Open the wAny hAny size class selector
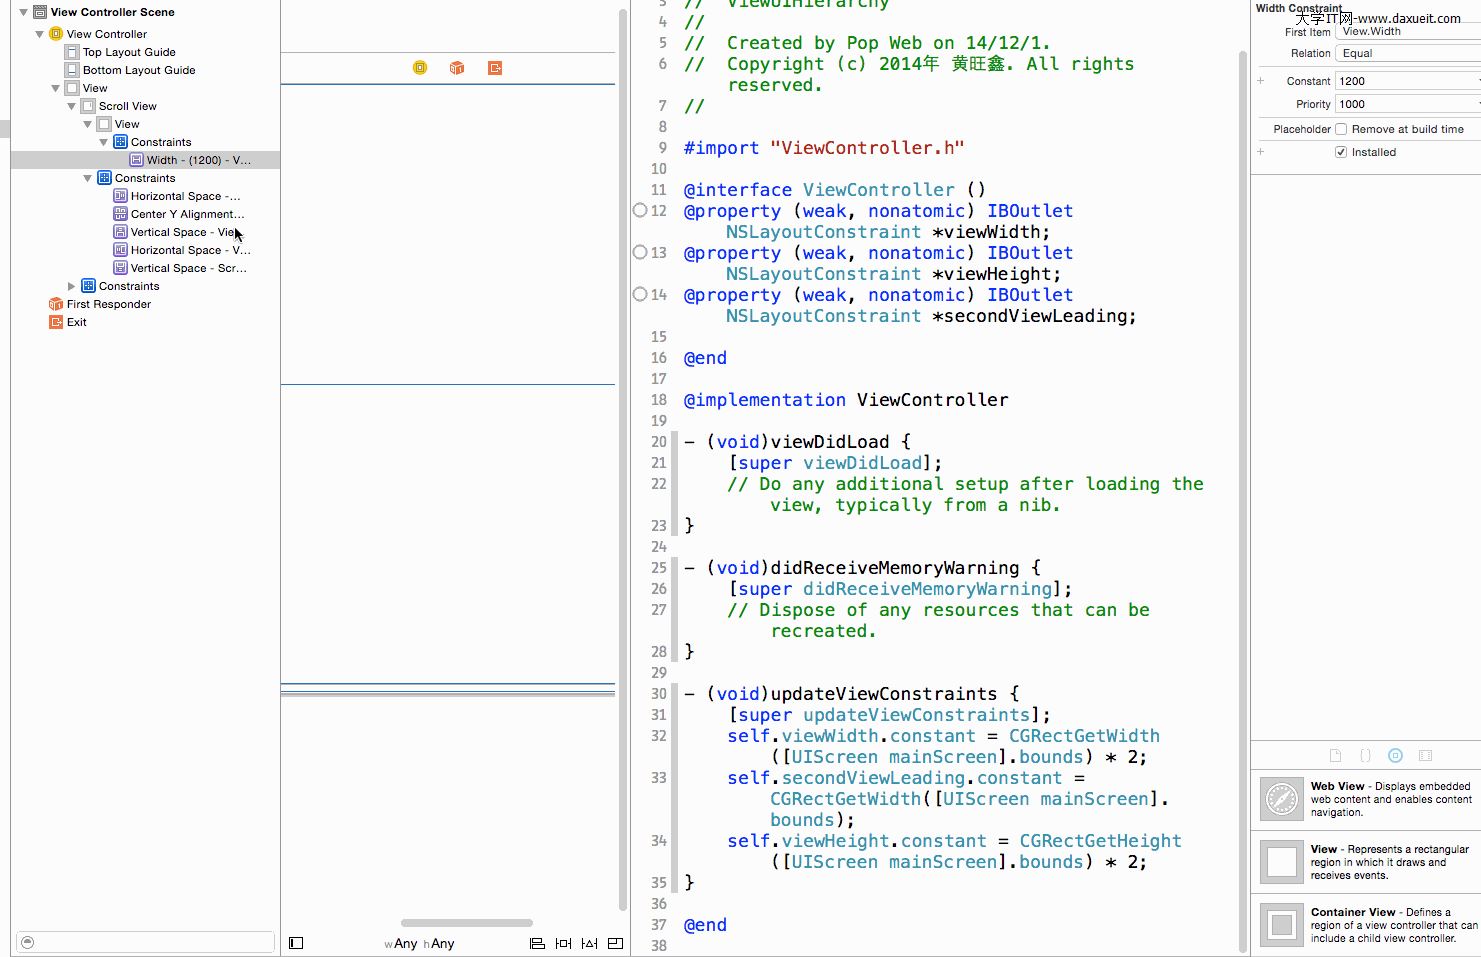The width and height of the screenshot is (1481, 957). click(420, 943)
